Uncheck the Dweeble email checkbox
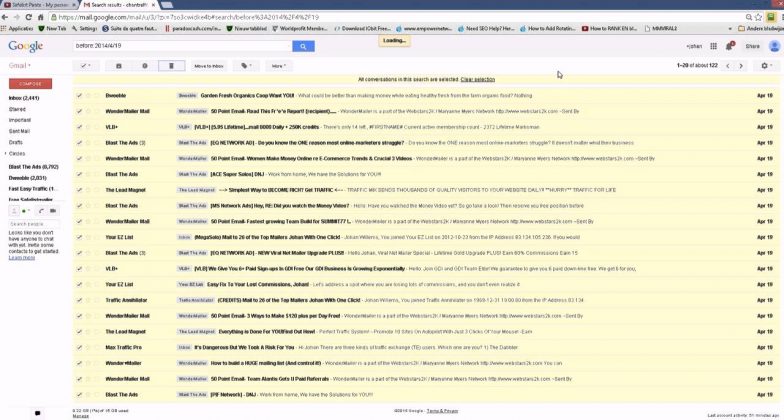784x420 pixels. tap(79, 96)
